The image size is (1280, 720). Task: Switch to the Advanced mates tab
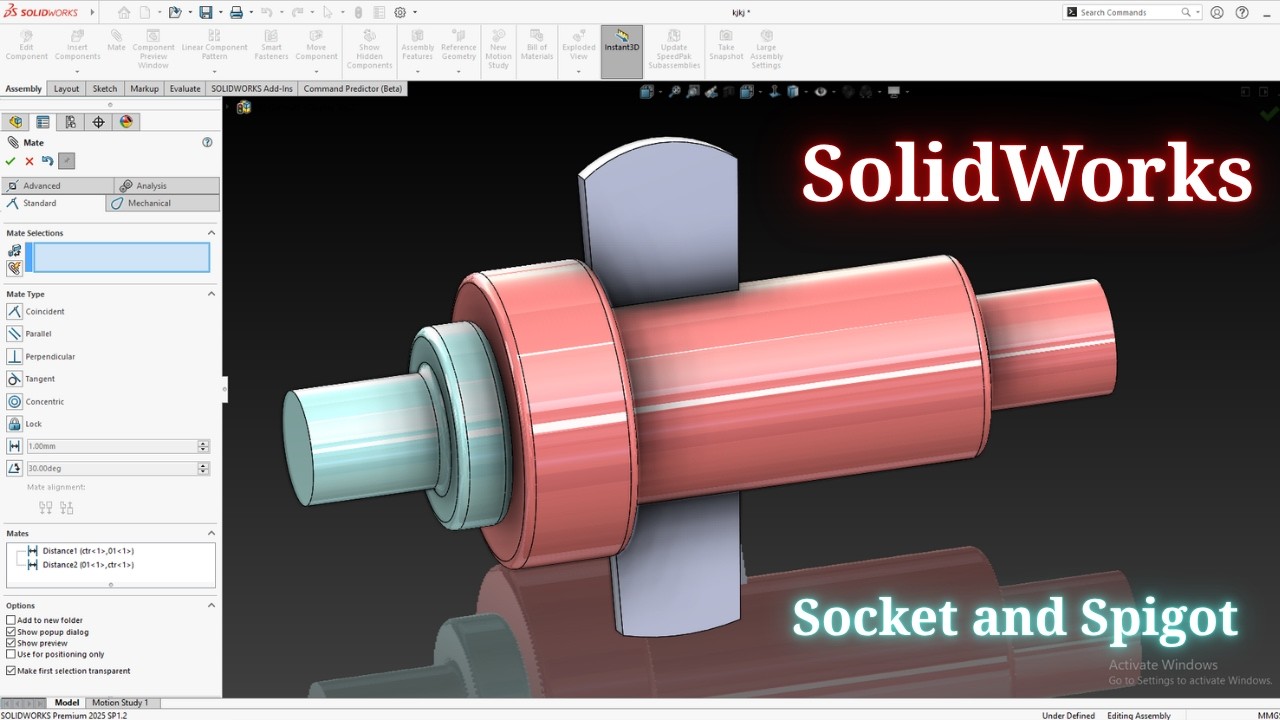pyautogui.click(x=58, y=186)
